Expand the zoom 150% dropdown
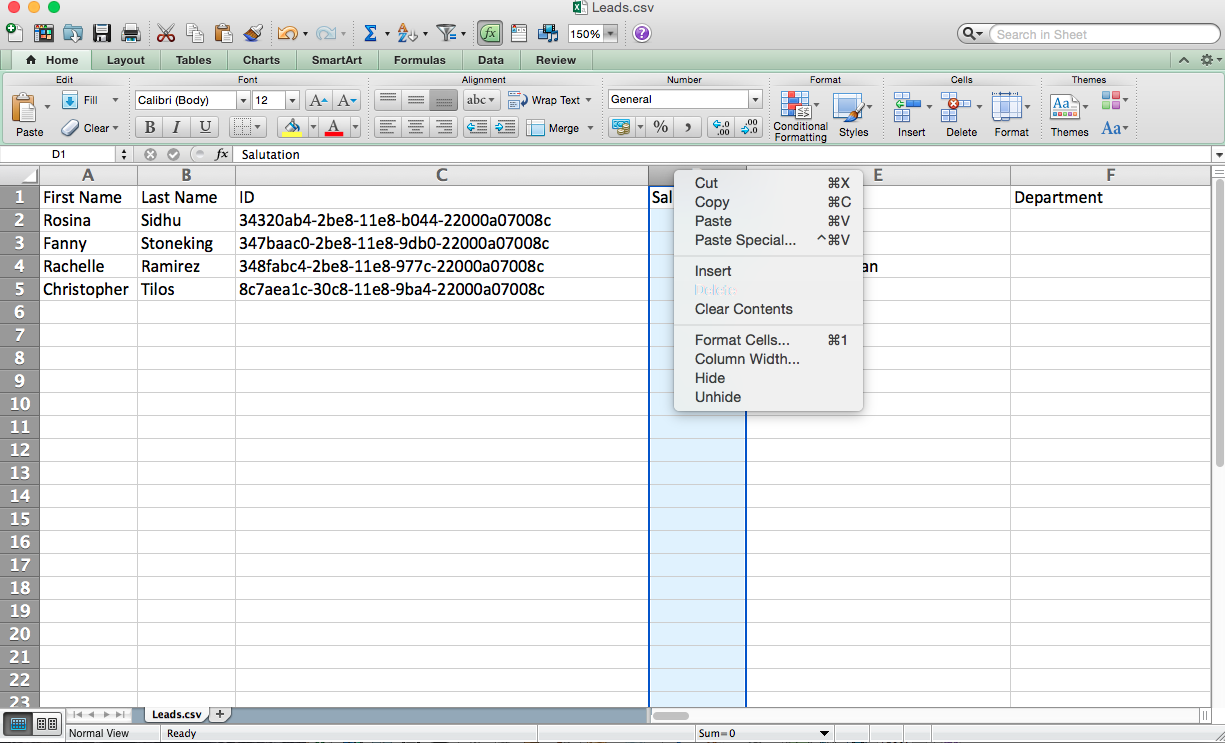Screen dimensions: 1225x743 [610, 33]
